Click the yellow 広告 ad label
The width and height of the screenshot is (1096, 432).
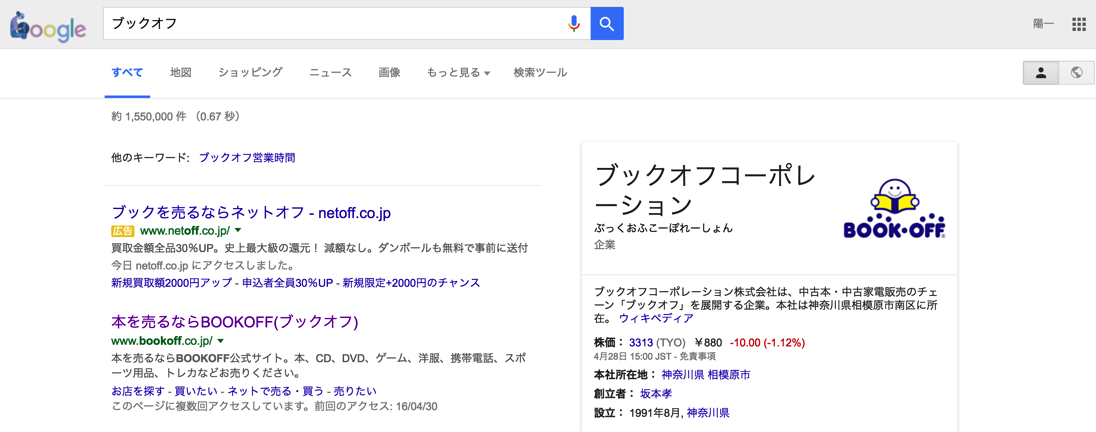pos(122,230)
